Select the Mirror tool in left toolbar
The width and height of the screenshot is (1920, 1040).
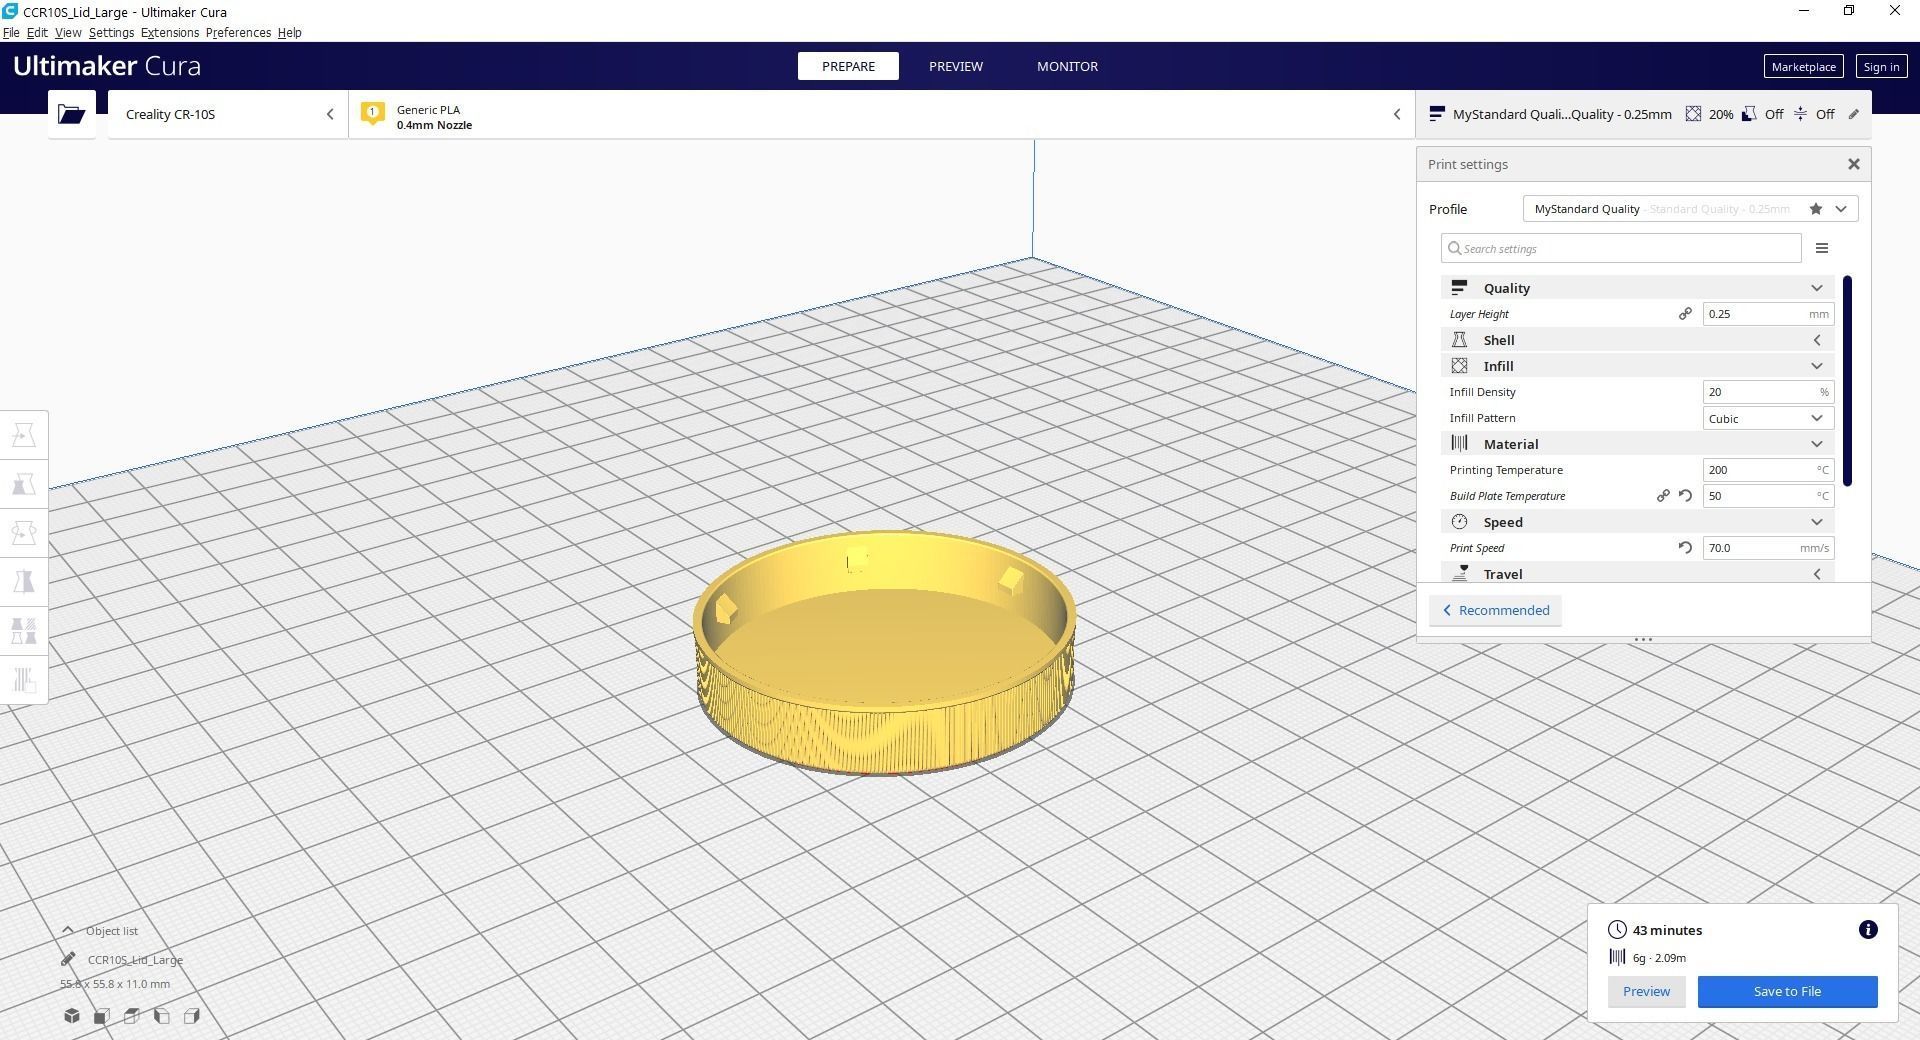(24, 582)
